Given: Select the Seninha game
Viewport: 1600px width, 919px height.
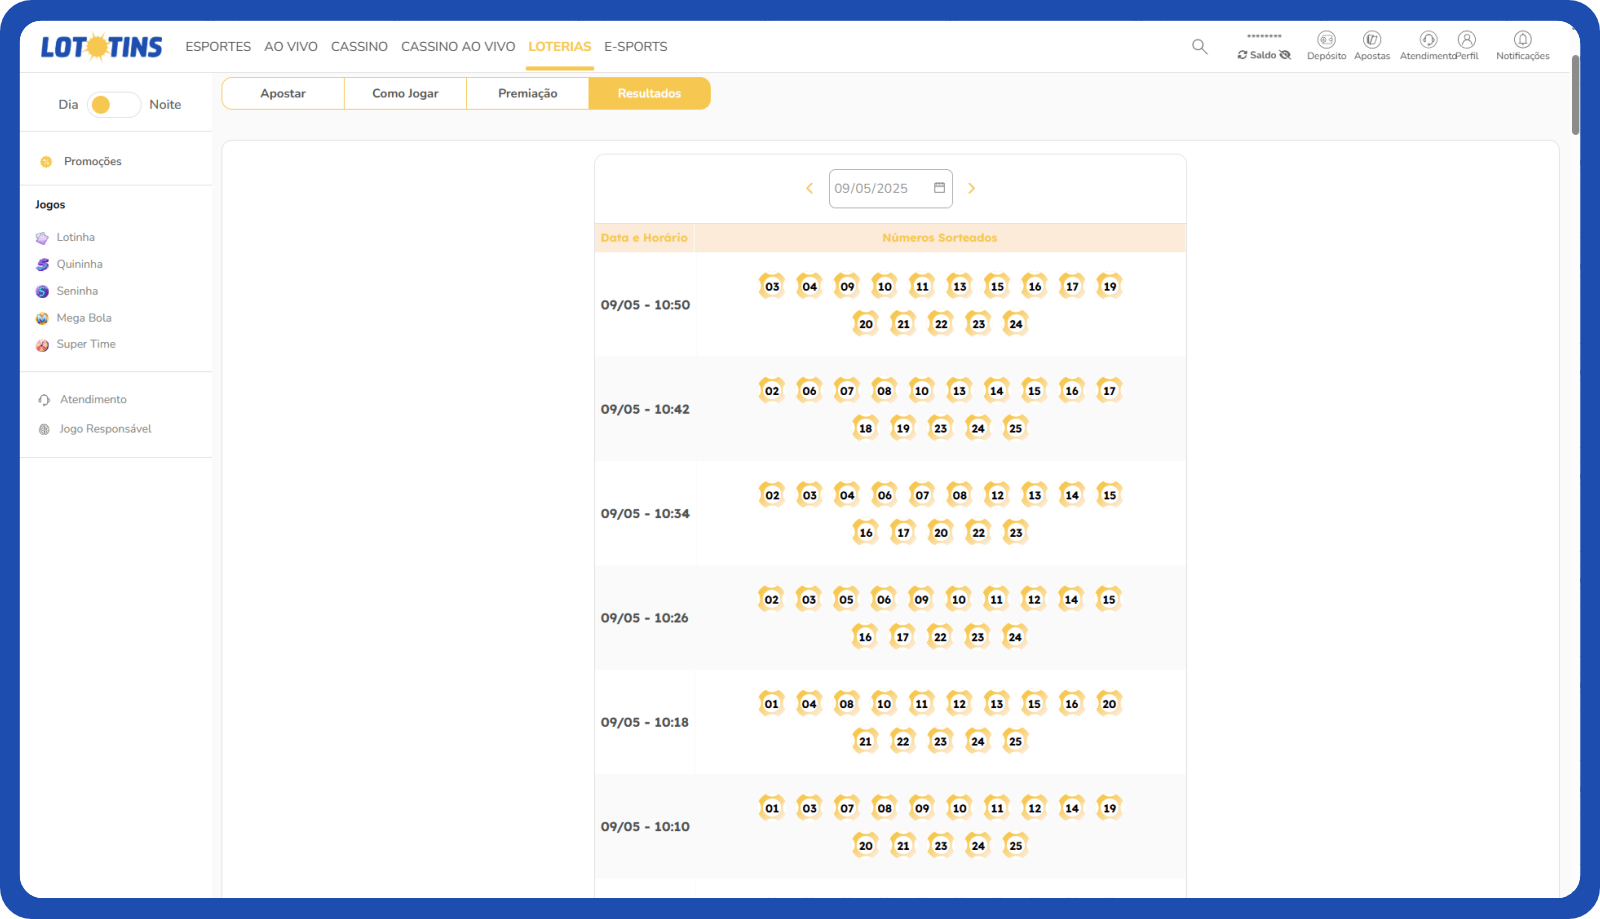Looking at the screenshot, I should tap(77, 292).
